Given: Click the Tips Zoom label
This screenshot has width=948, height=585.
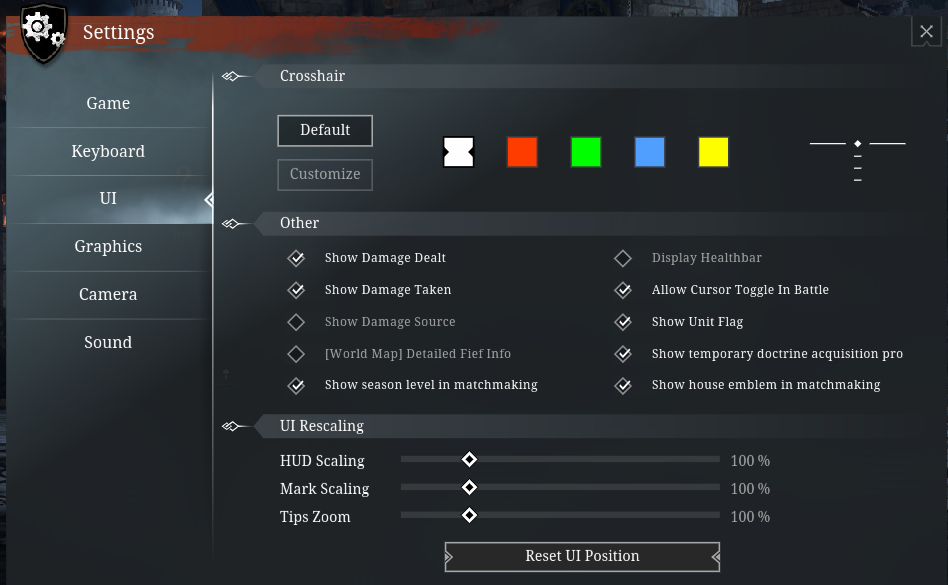Looking at the screenshot, I should [x=315, y=517].
